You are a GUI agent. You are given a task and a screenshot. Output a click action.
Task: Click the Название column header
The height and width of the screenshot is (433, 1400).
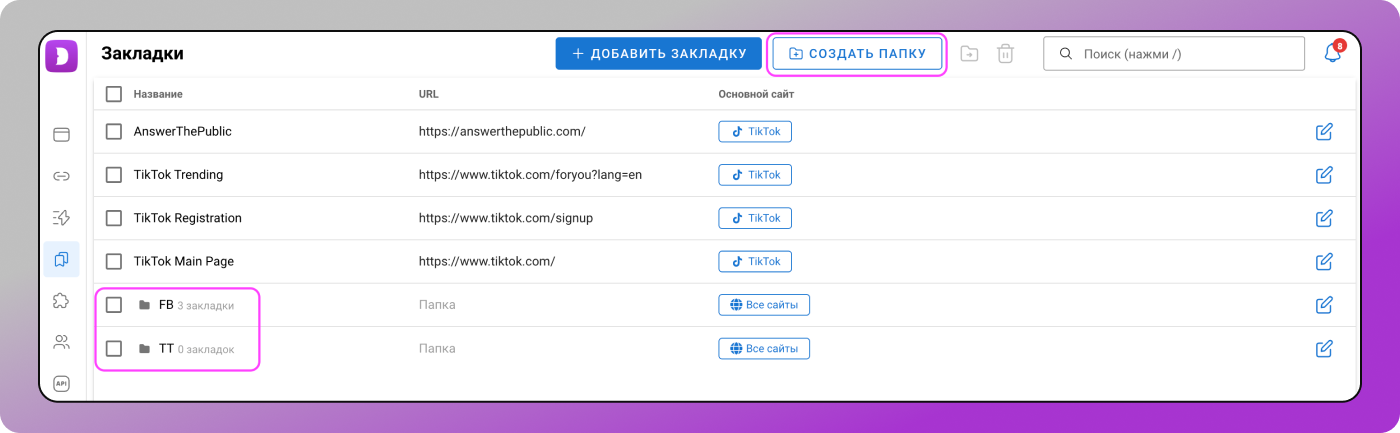pos(158,94)
